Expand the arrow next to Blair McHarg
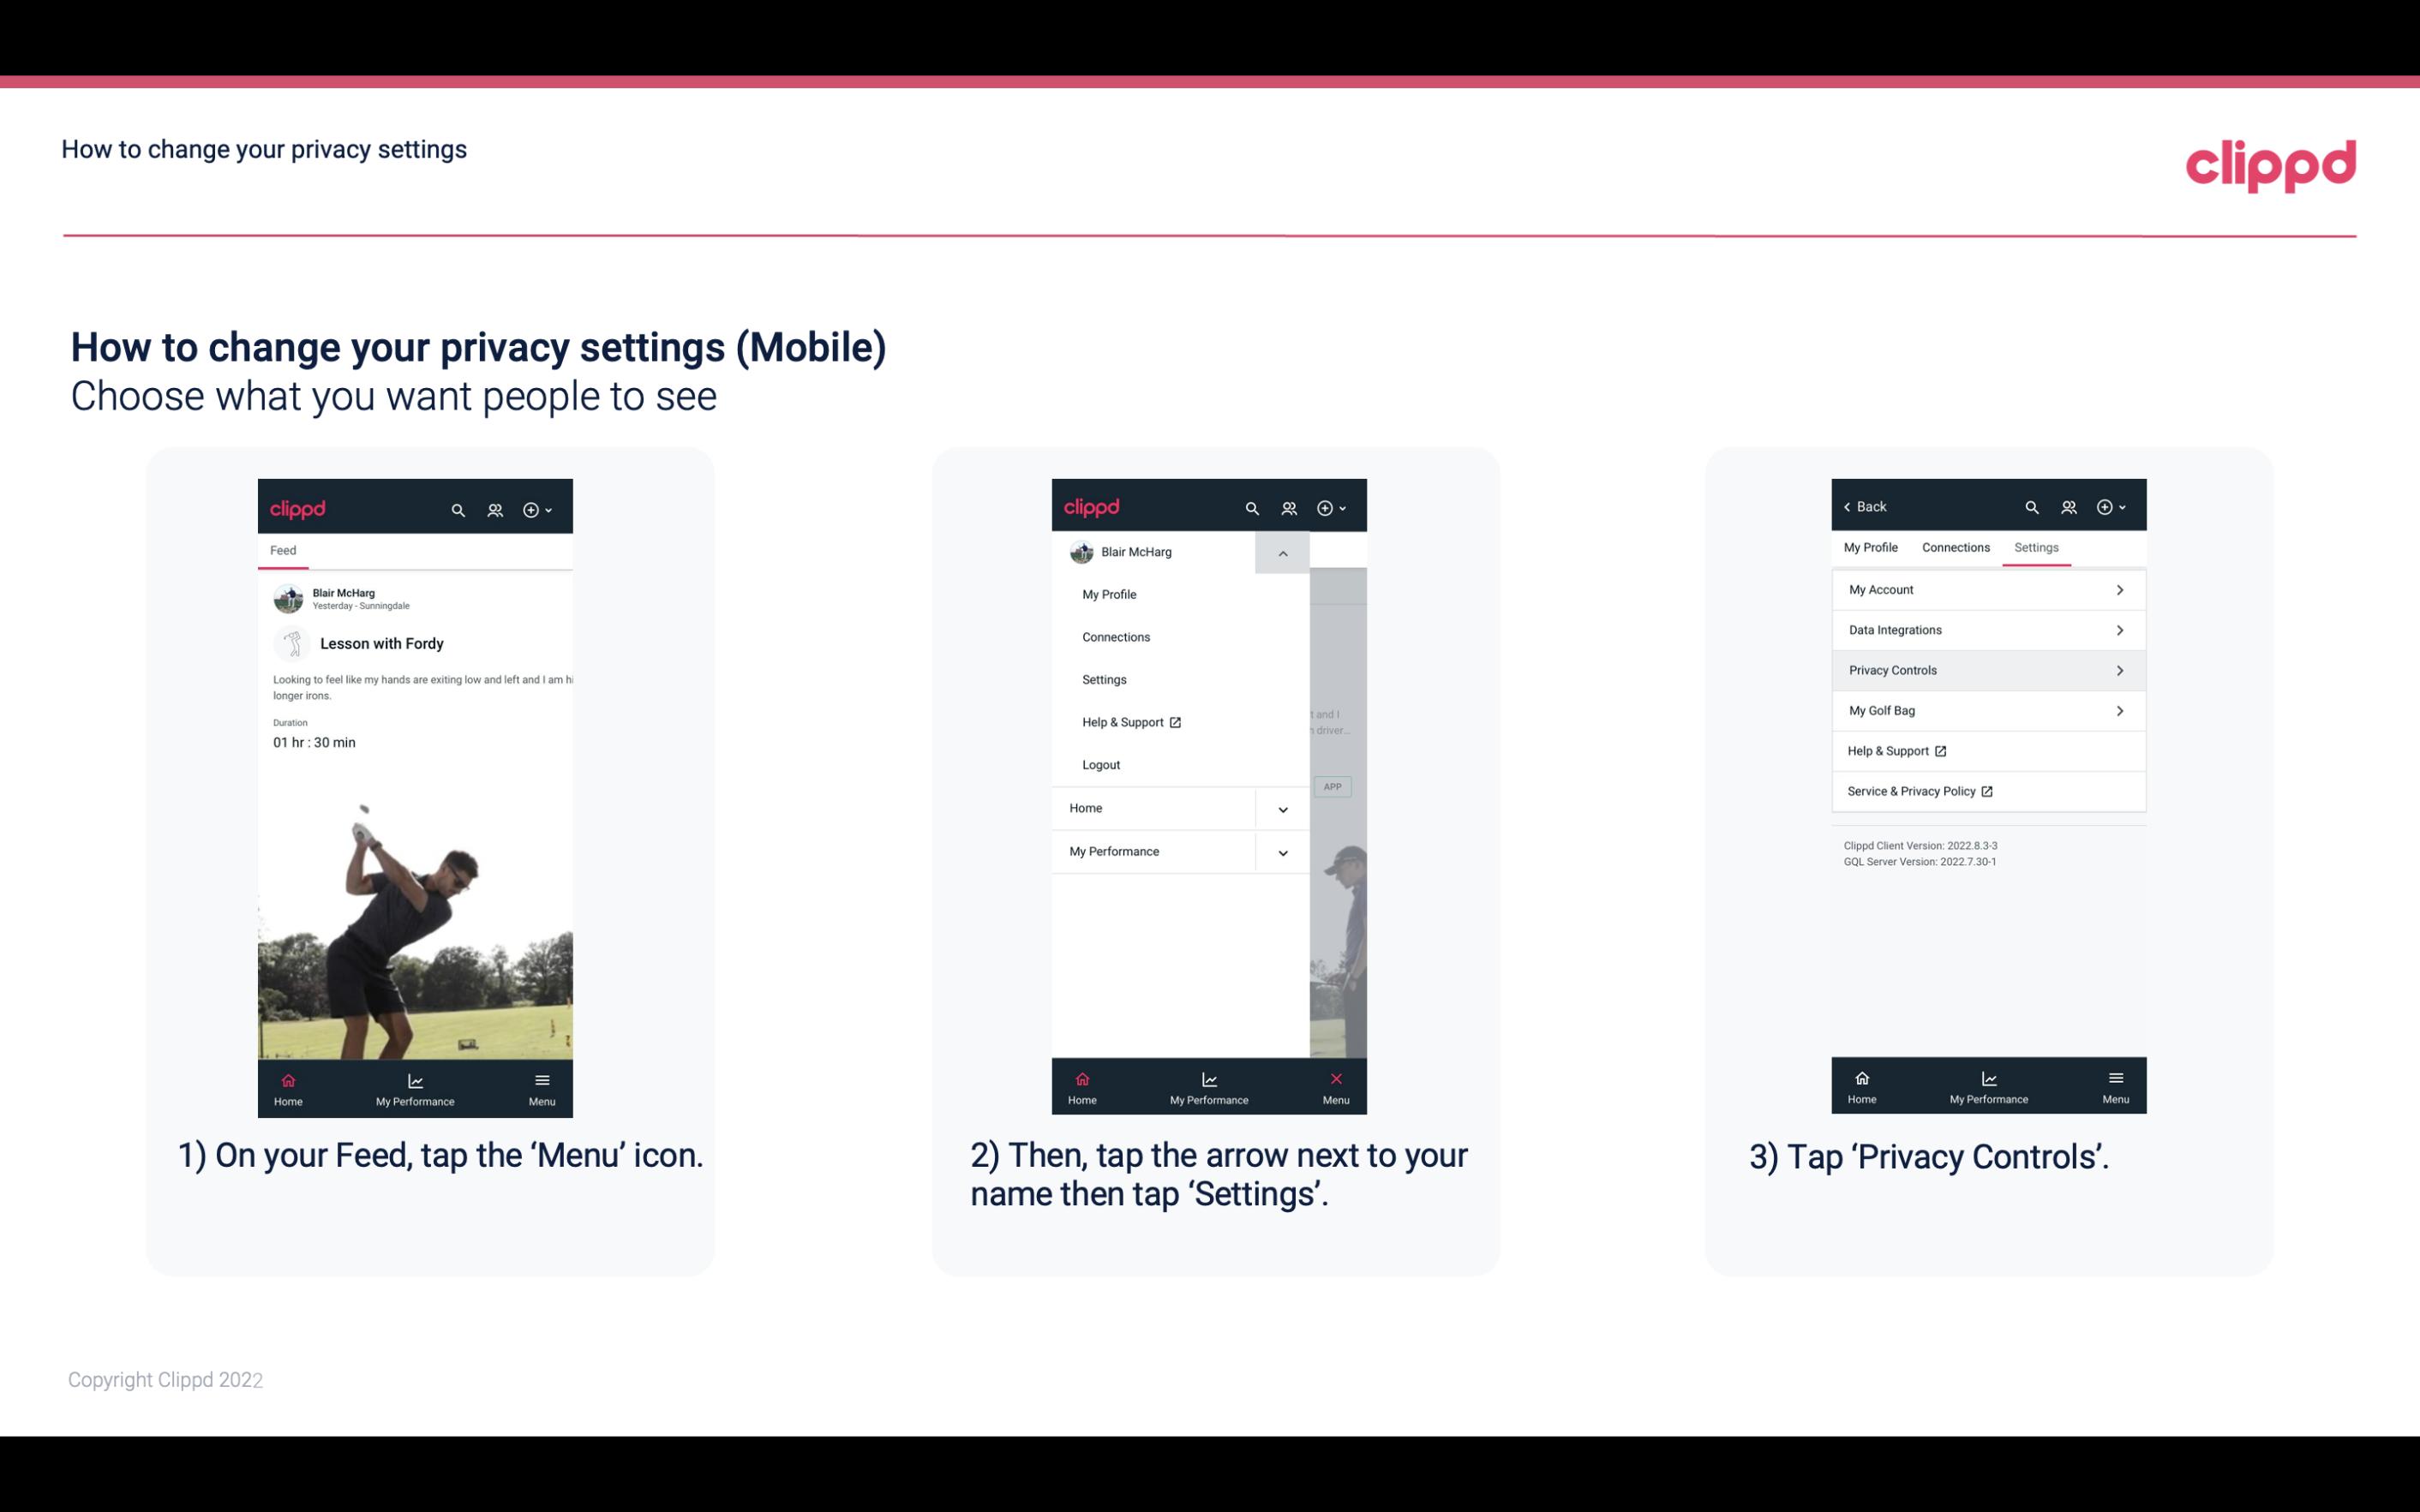This screenshot has width=2420, height=1512. point(1285,553)
